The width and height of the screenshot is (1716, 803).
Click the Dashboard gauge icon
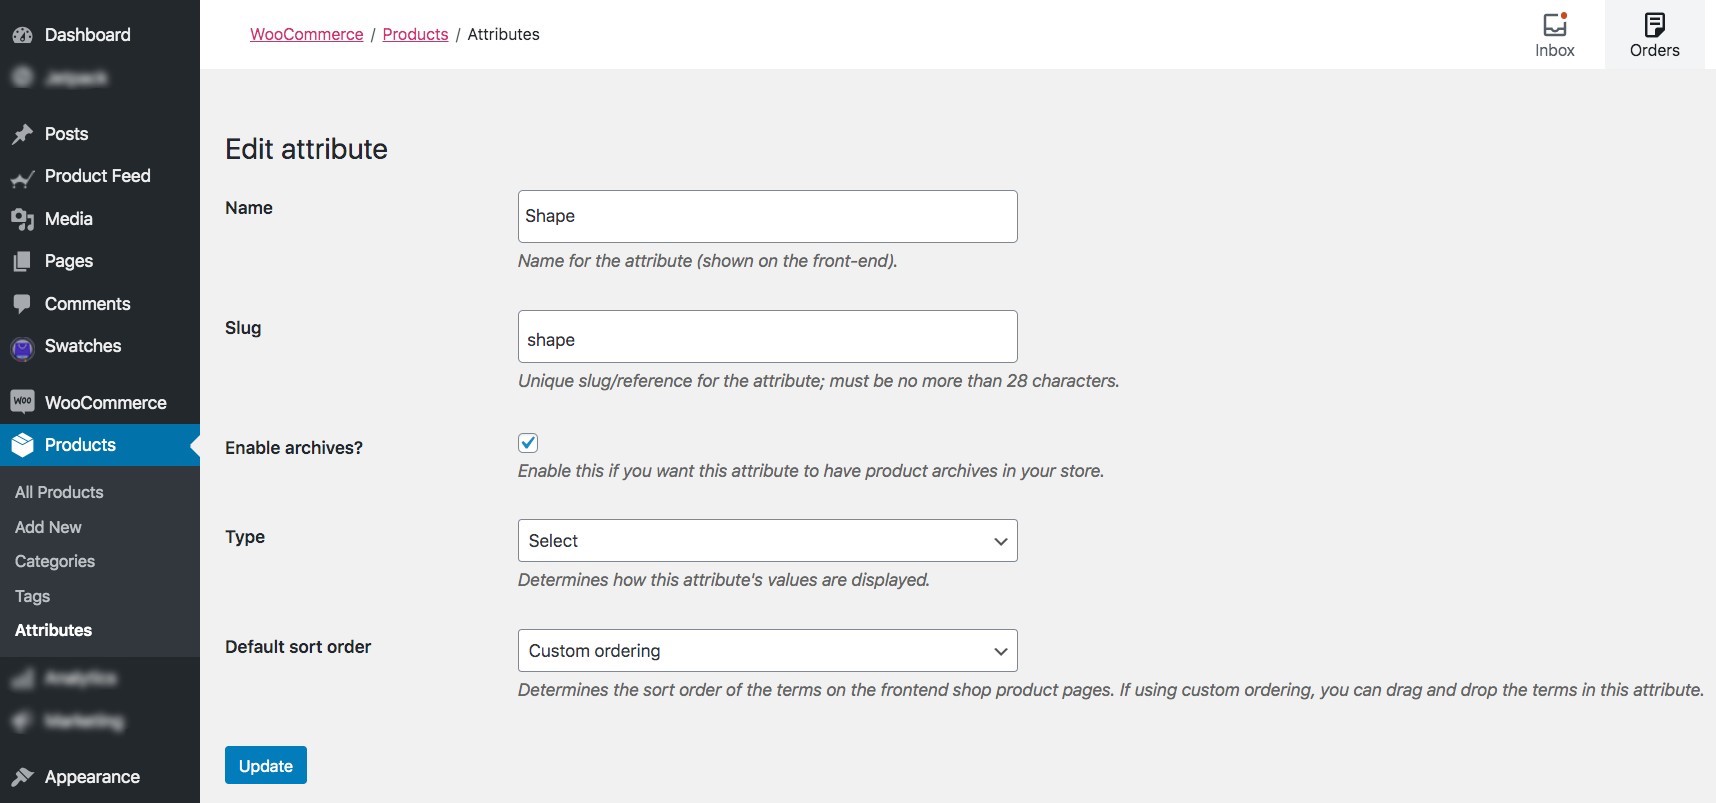click(x=22, y=35)
